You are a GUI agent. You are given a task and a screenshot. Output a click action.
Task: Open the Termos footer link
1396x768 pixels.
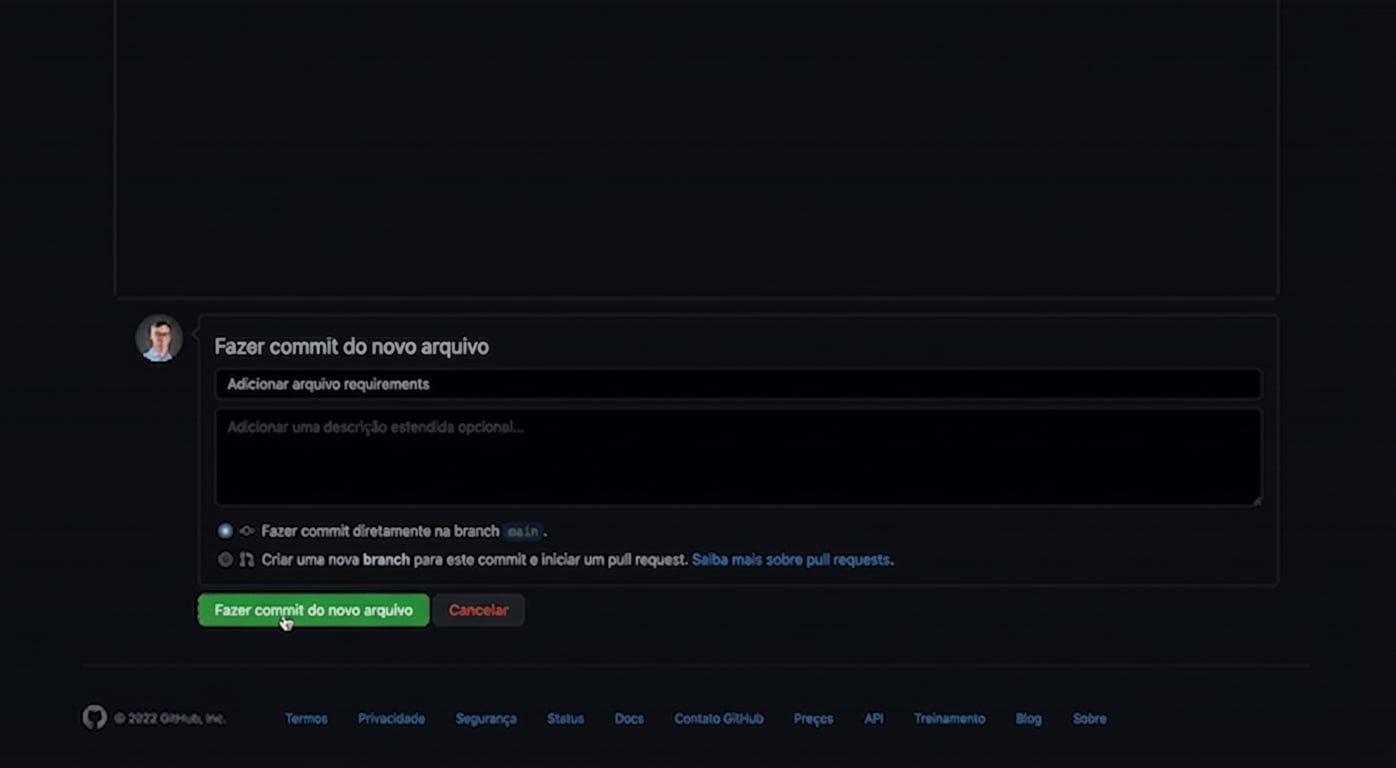pos(306,719)
